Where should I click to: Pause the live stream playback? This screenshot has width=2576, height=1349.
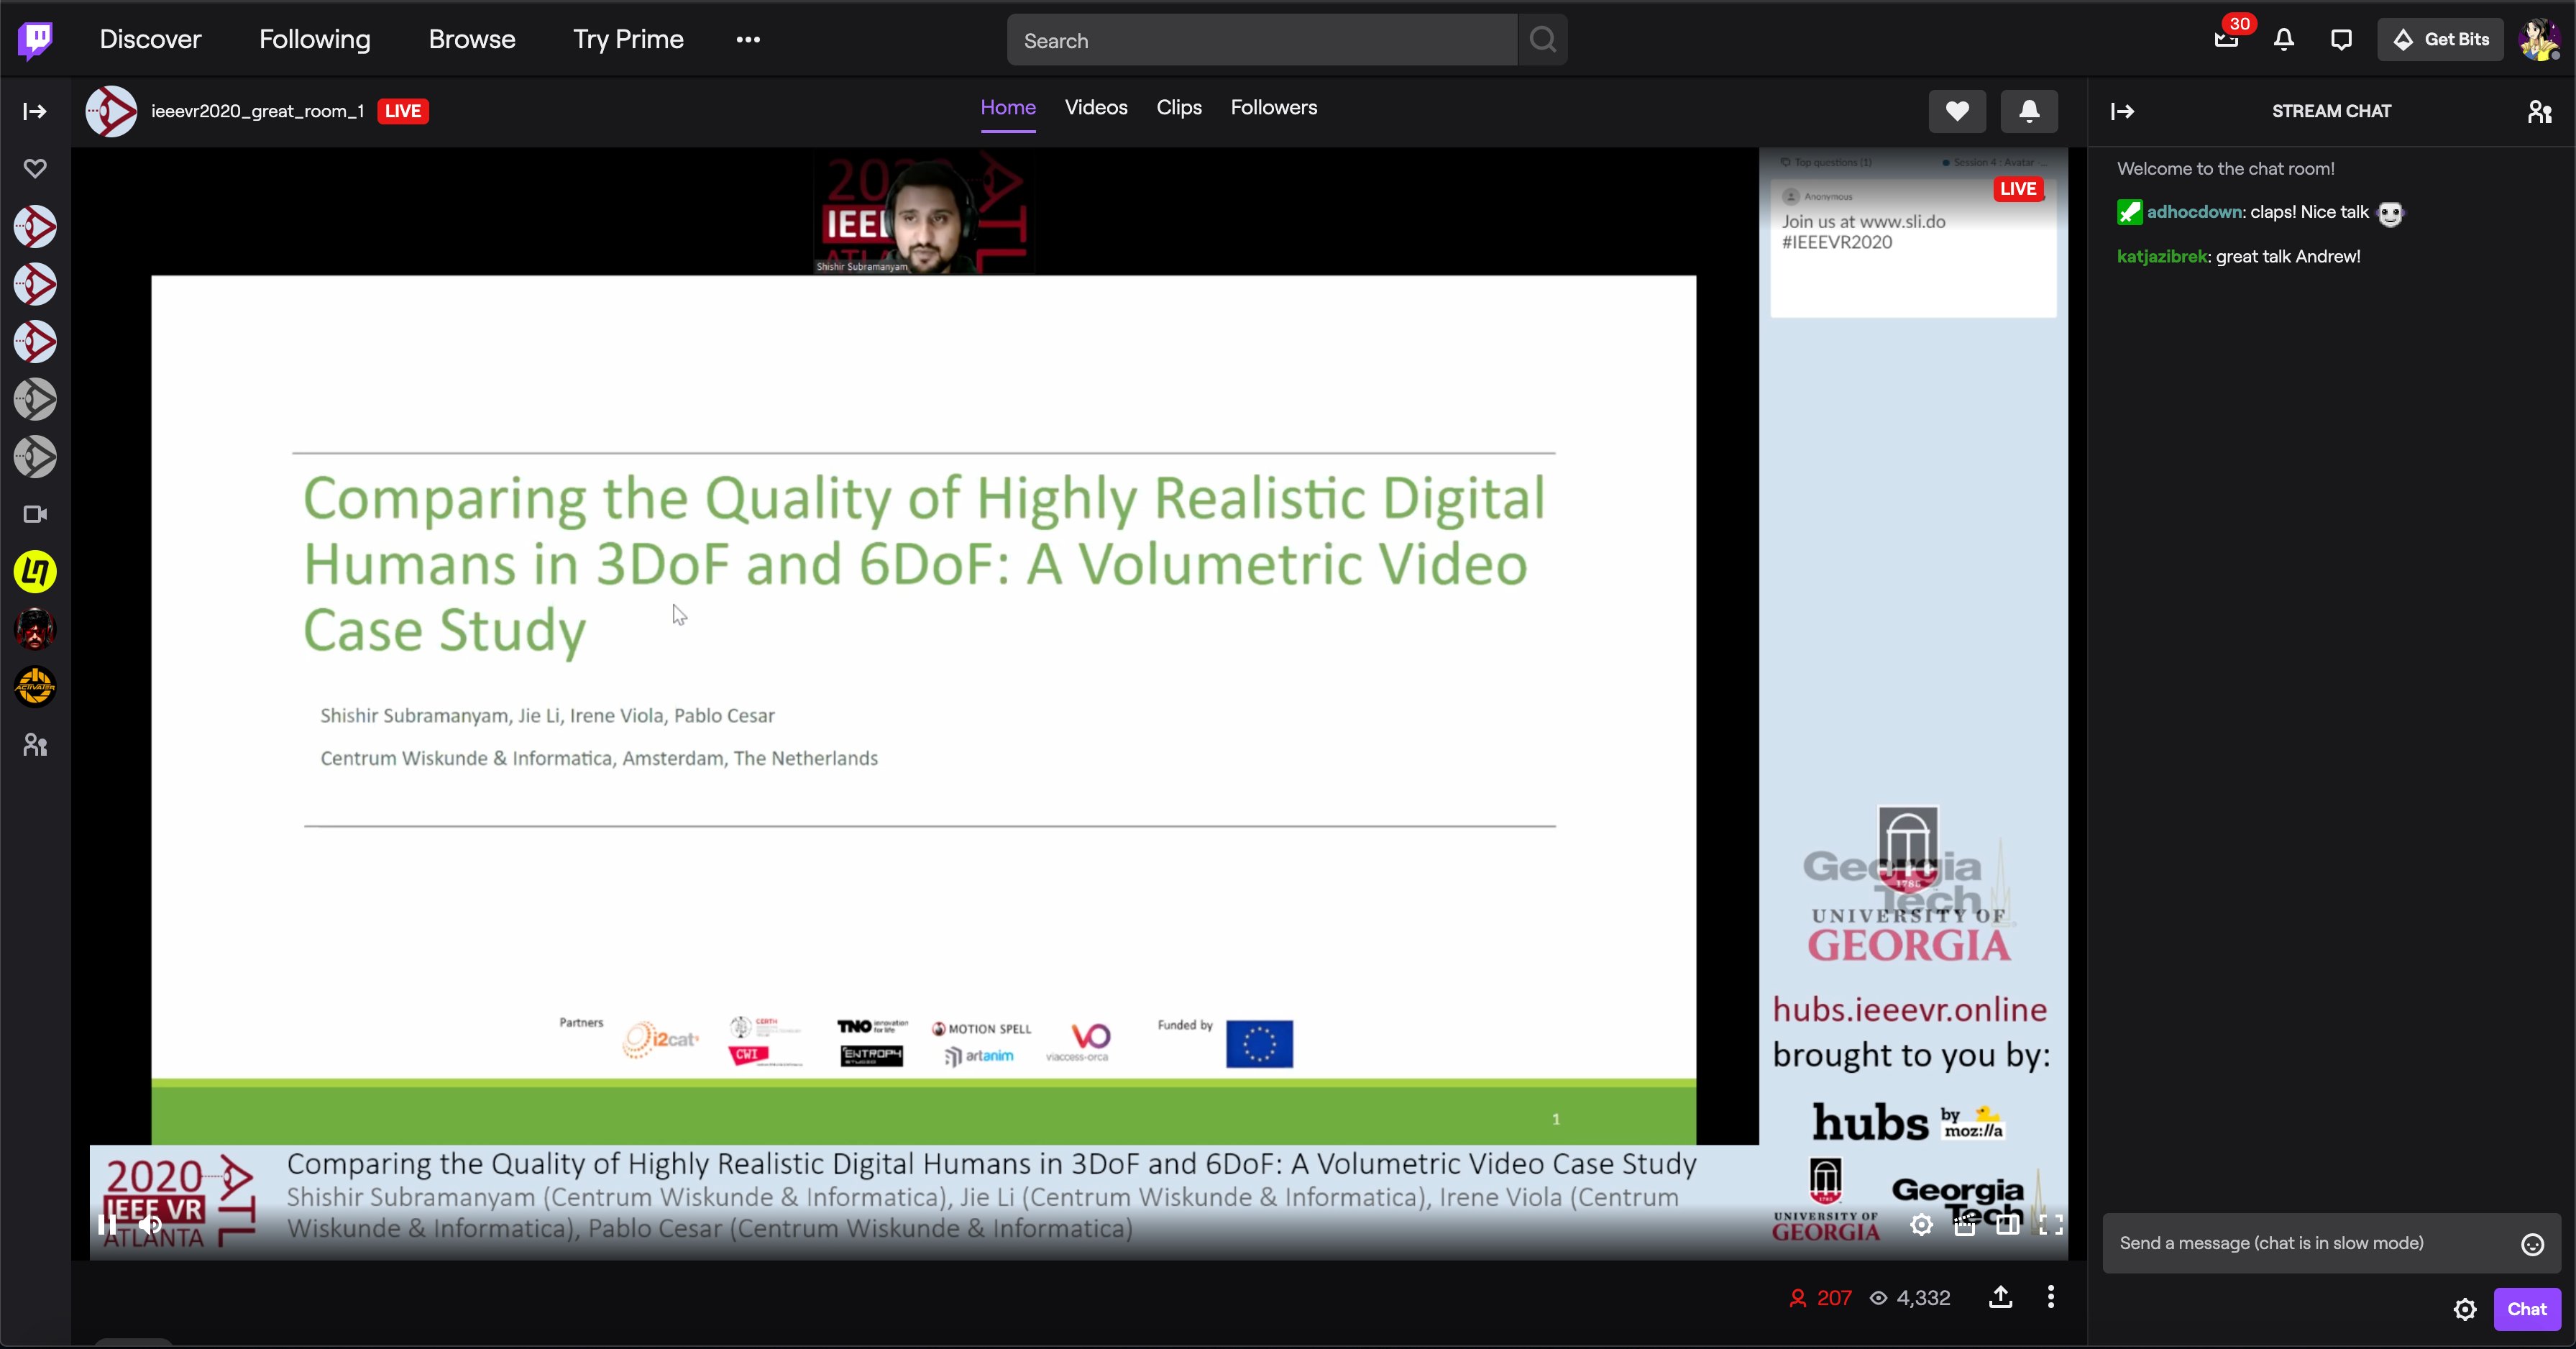coord(107,1225)
